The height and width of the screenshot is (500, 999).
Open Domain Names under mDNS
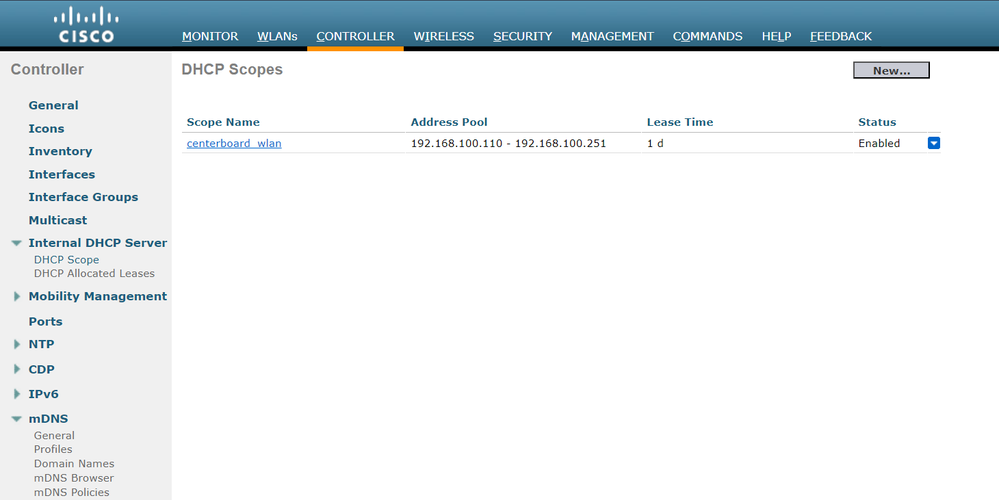pos(74,464)
